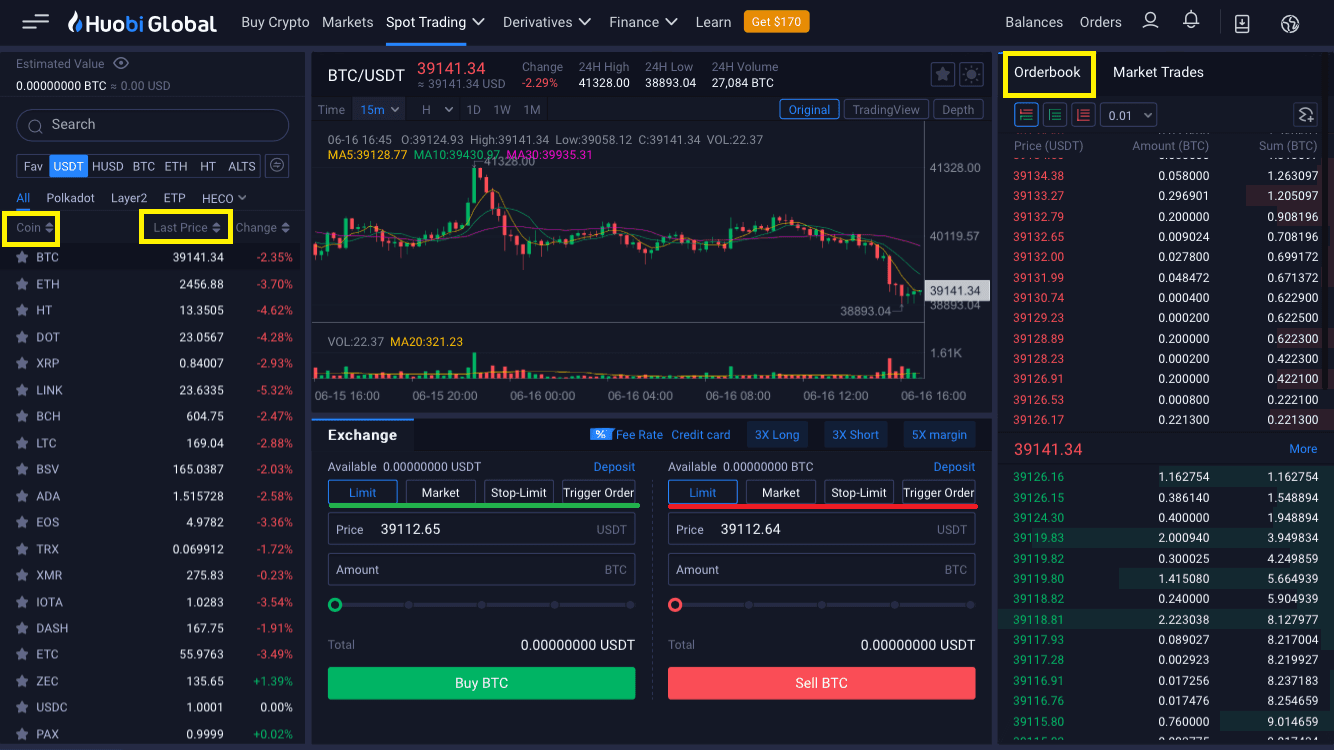Click the red Sell BTC button
The height and width of the screenshot is (750, 1334).
(x=822, y=683)
